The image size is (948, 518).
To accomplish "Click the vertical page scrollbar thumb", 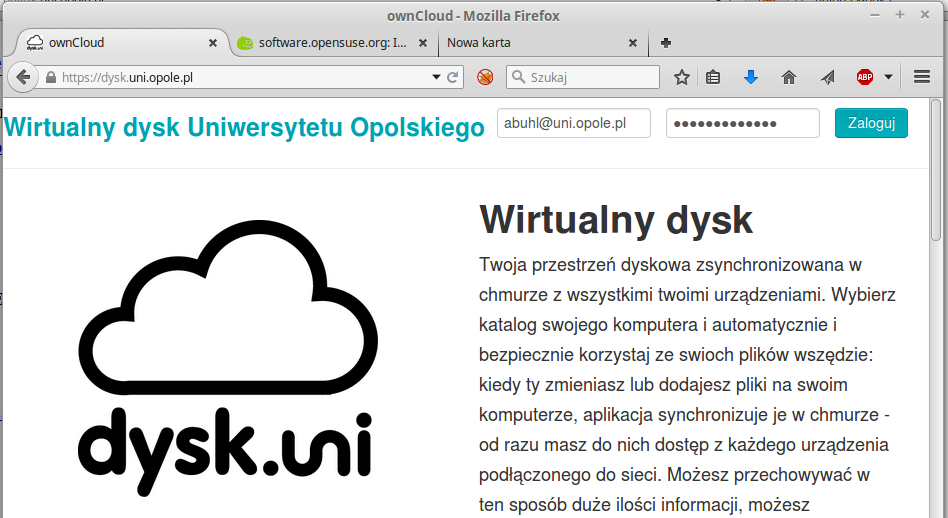I will [937, 170].
